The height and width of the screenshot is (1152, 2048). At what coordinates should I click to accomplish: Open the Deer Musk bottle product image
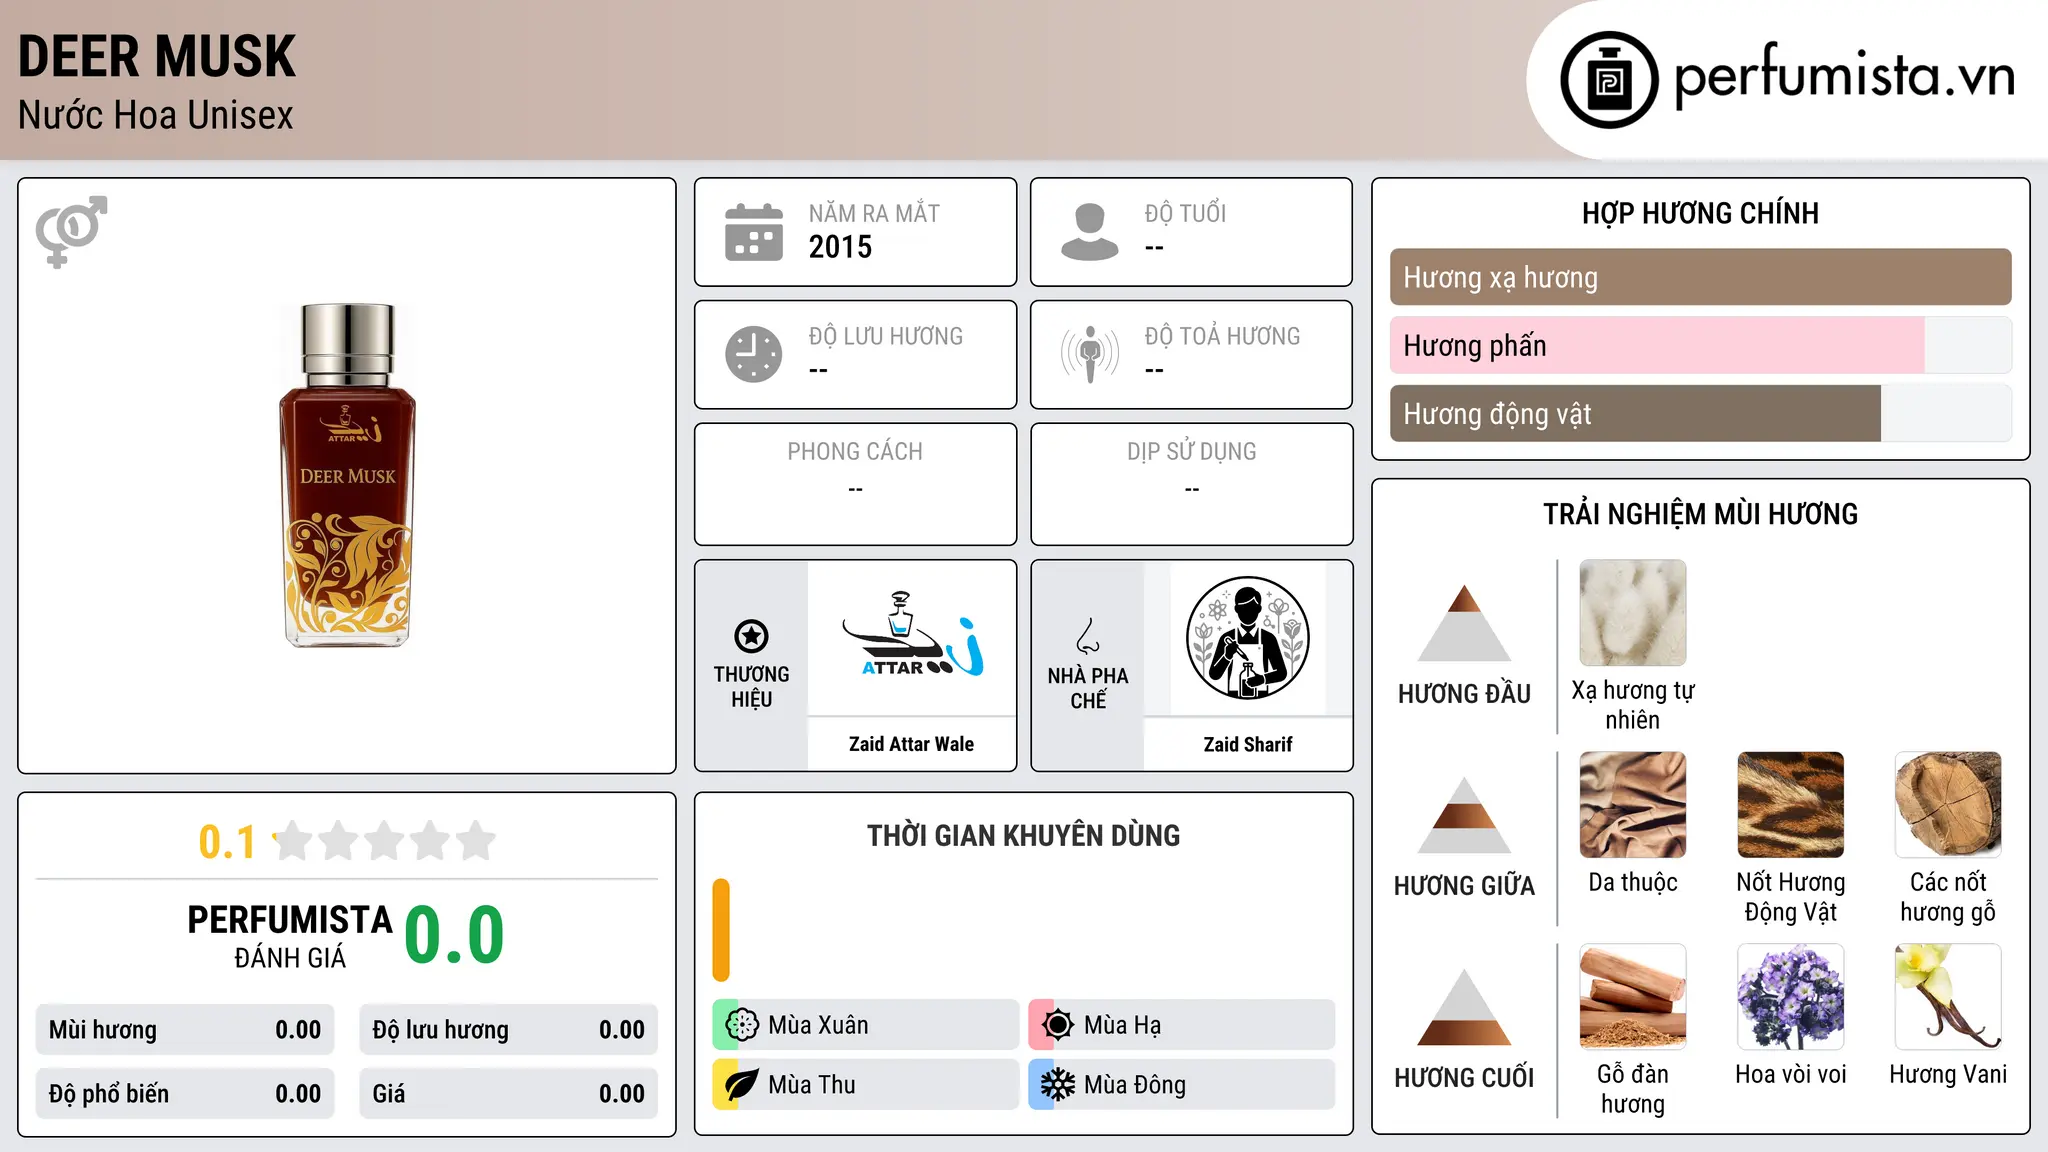tap(347, 475)
